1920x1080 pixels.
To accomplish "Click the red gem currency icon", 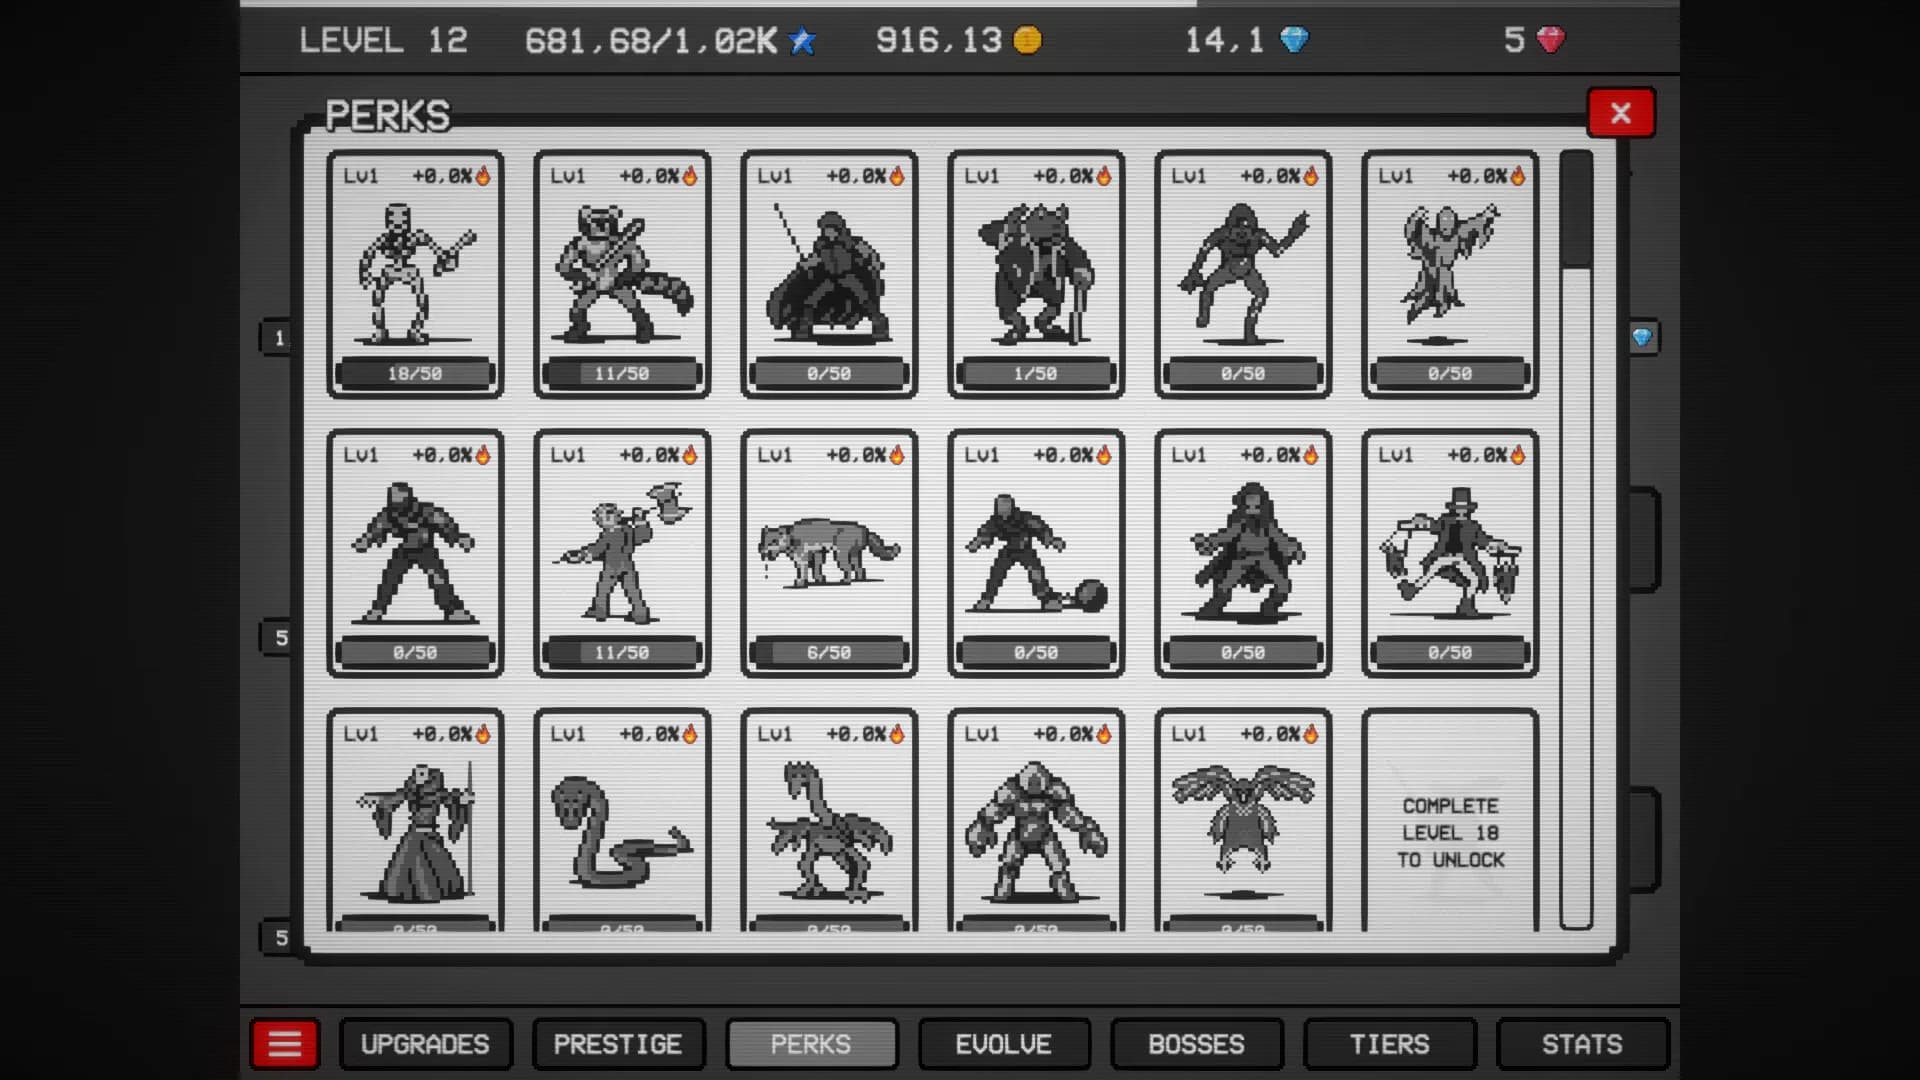I will pos(1551,40).
